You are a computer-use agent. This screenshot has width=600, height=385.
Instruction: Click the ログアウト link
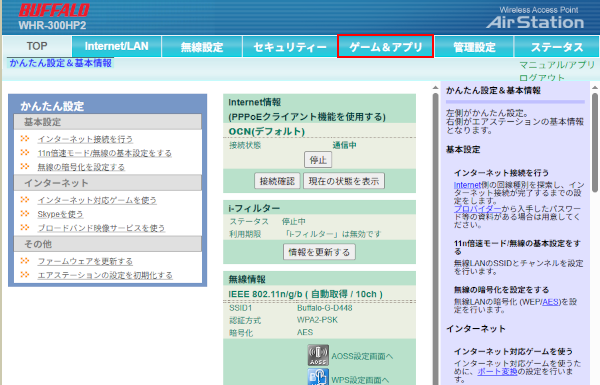pyautogui.click(x=542, y=78)
